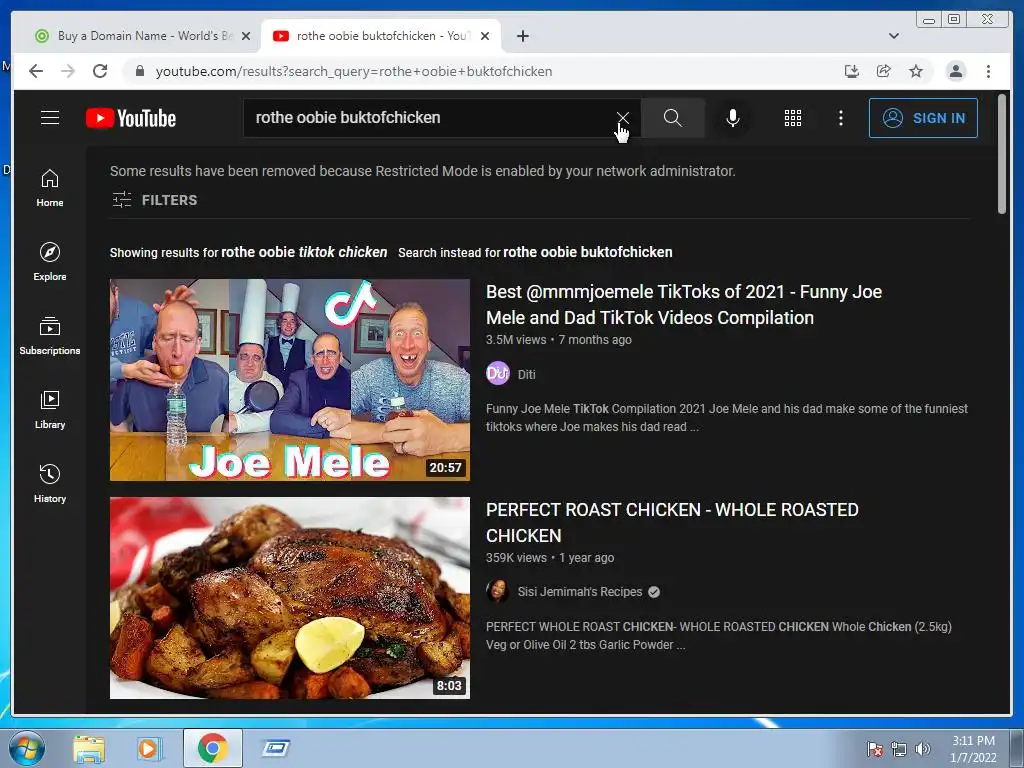1024x768 pixels.
Task: Click the Chrome taskbar icon
Action: [x=212, y=748]
